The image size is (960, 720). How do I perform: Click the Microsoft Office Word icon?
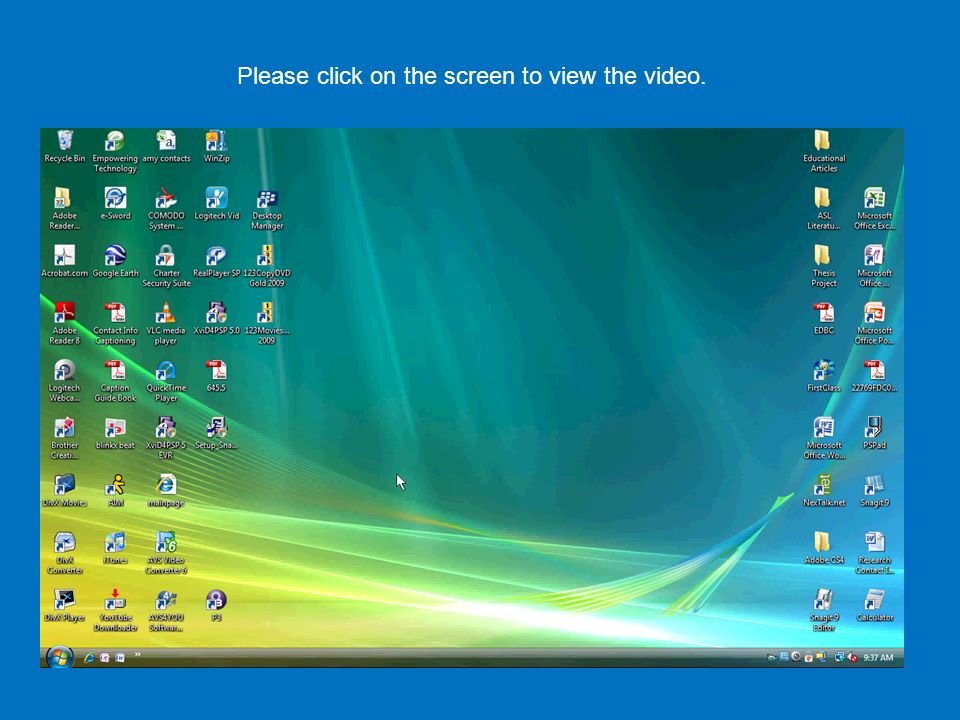[823, 438]
